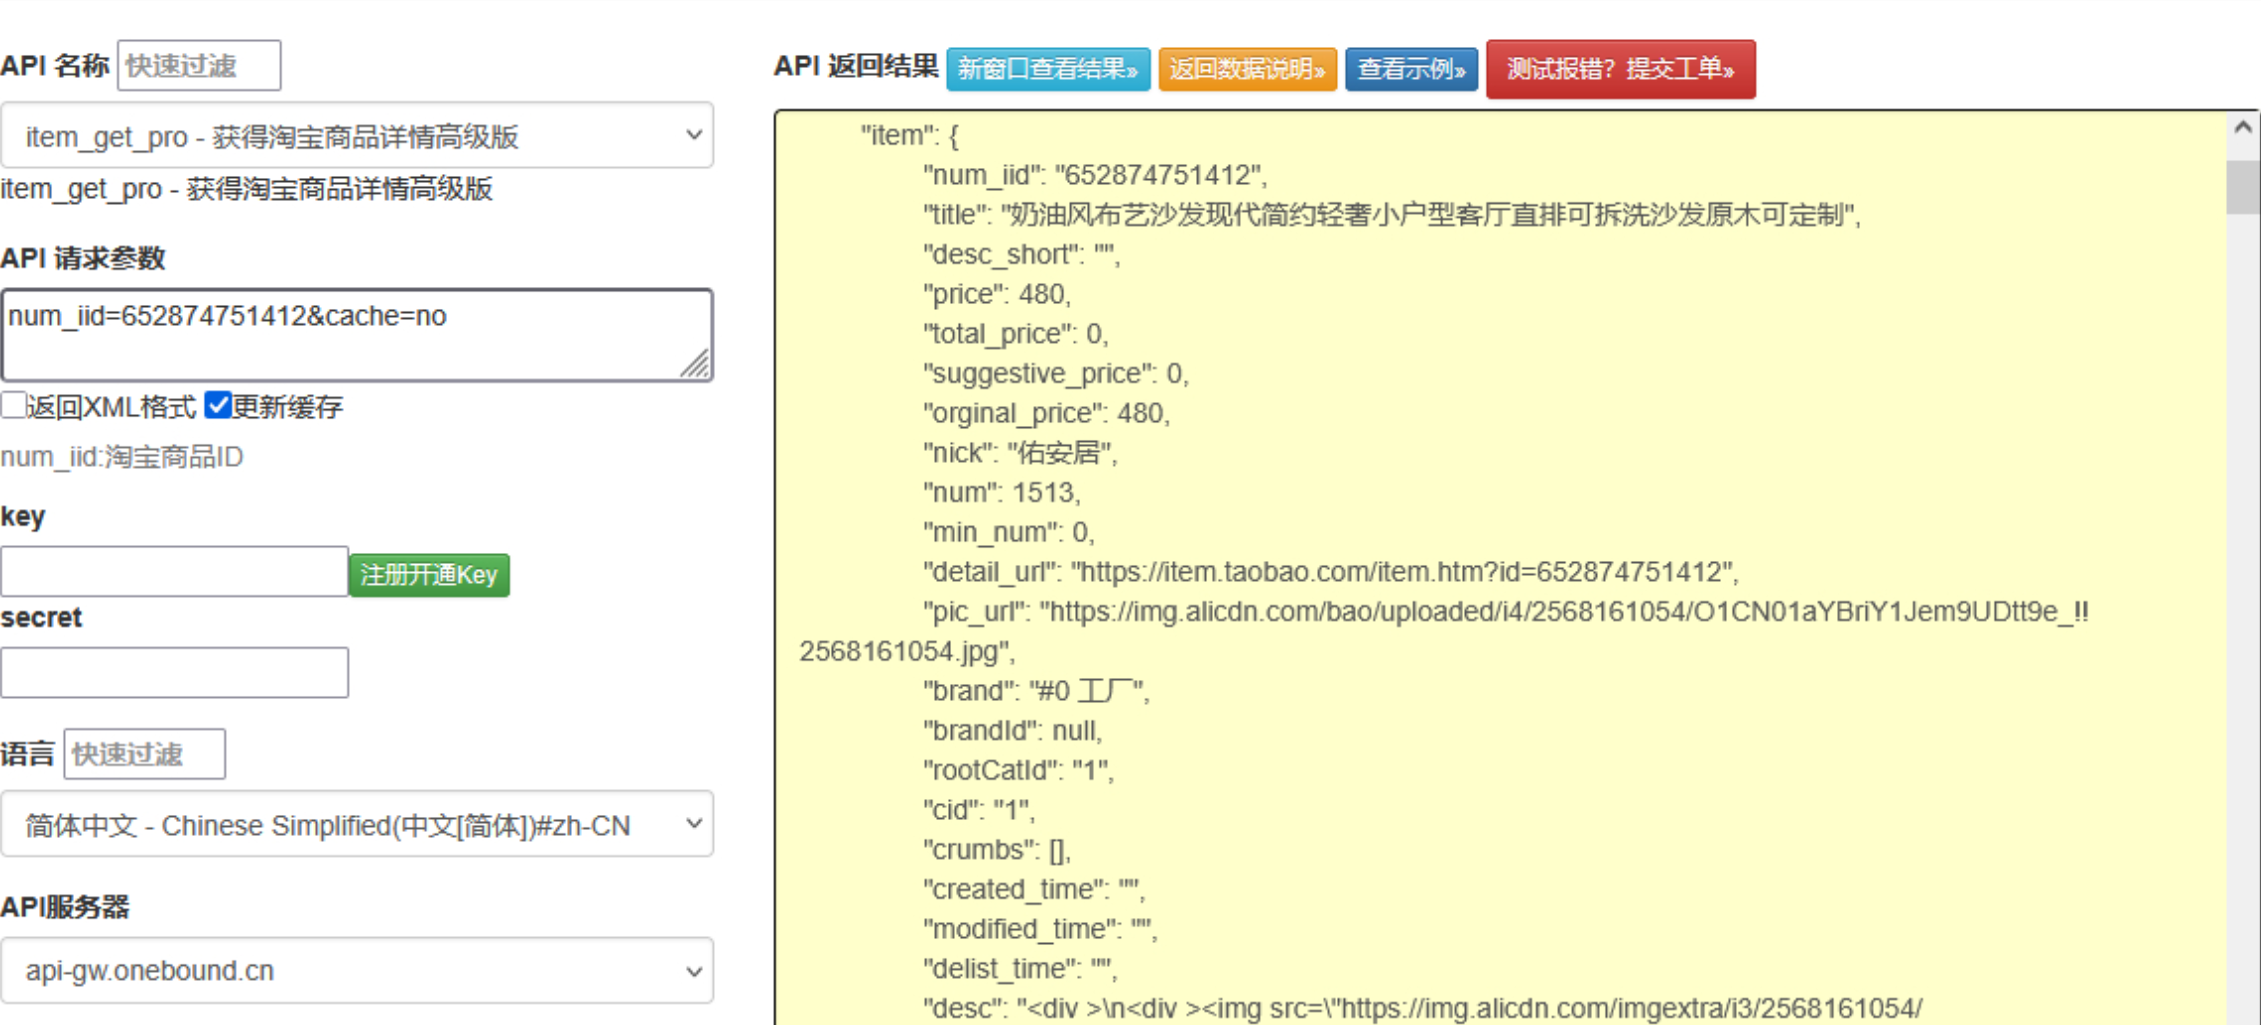Click the detail_url taobao link text
This screenshot has height=1025, width=2261.
tap(1404, 572)
